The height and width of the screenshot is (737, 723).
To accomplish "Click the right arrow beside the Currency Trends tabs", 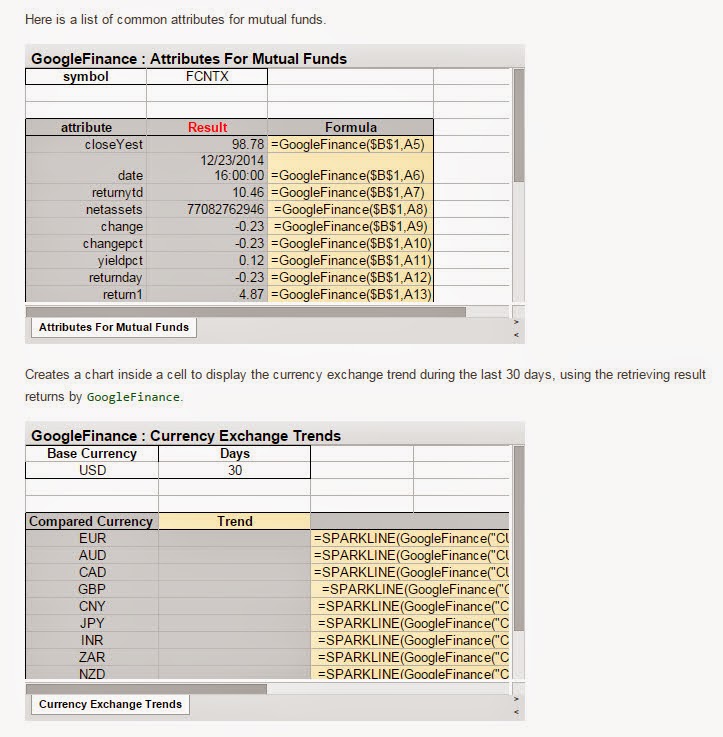I will (x=517, y=699).
